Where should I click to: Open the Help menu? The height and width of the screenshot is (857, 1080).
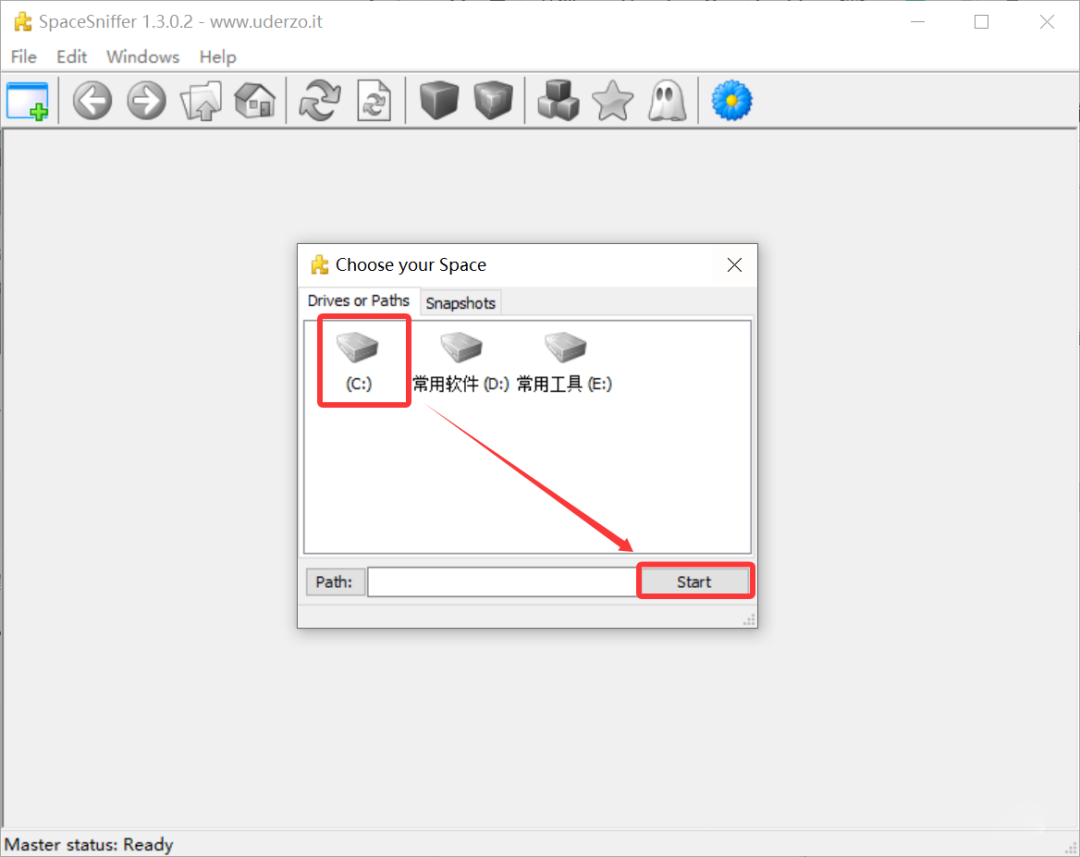point(218,56)
